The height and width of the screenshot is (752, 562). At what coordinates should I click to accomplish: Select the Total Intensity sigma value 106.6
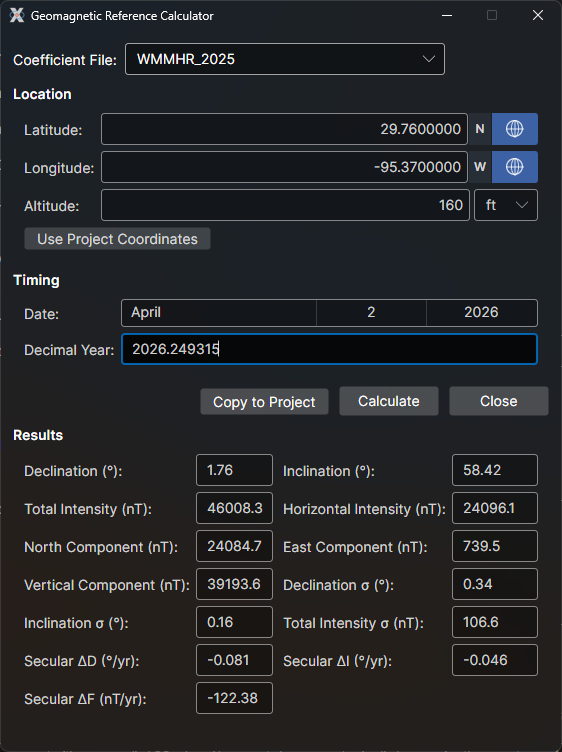(495, 622)
